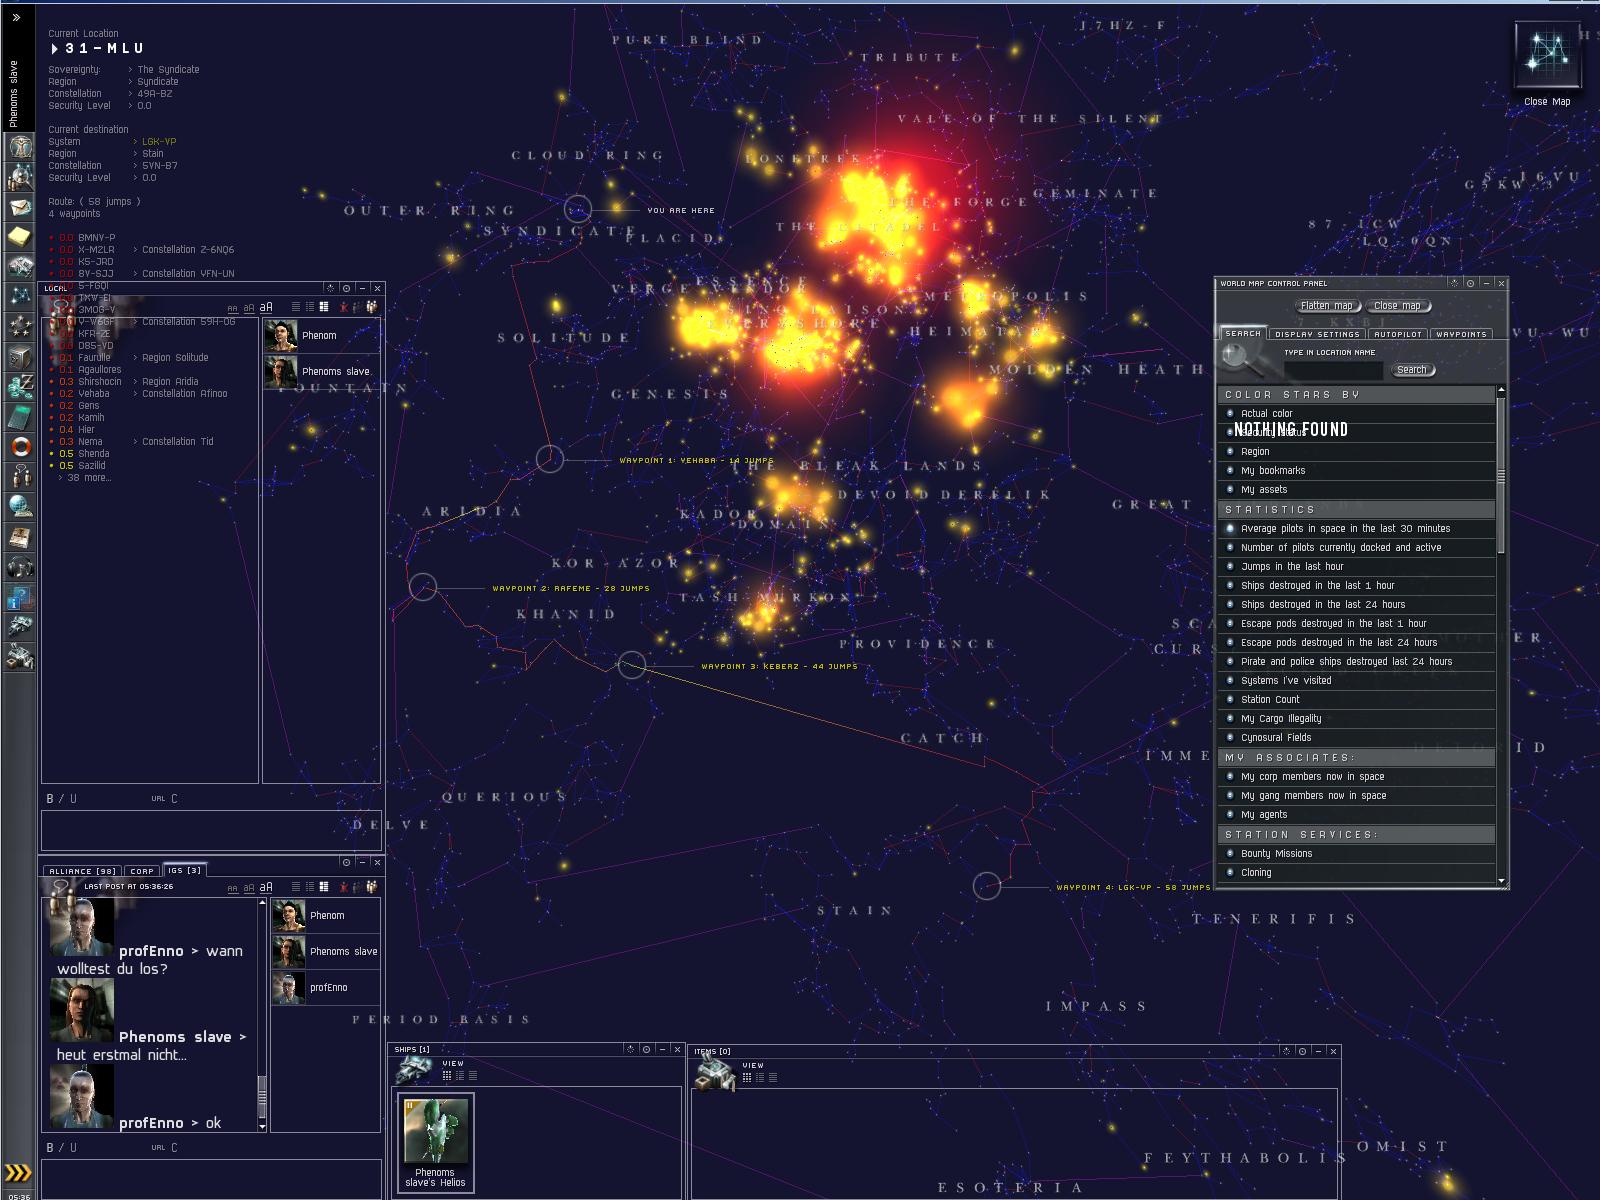Click the lifebuoy help icon
The image size is (1600, 1200).
click(20, 447)
